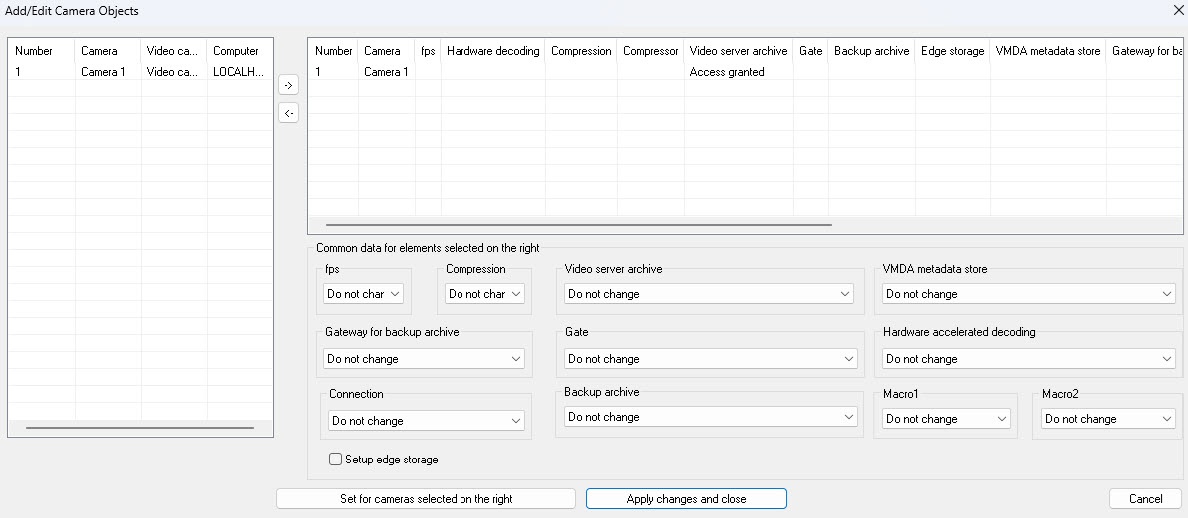
Task: Enable the Setup edge storage checkbox
Action: click(x=336, y=460)
